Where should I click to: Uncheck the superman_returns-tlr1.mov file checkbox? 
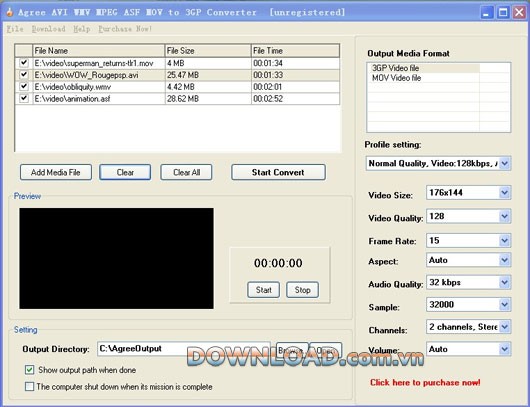[24, 63]
